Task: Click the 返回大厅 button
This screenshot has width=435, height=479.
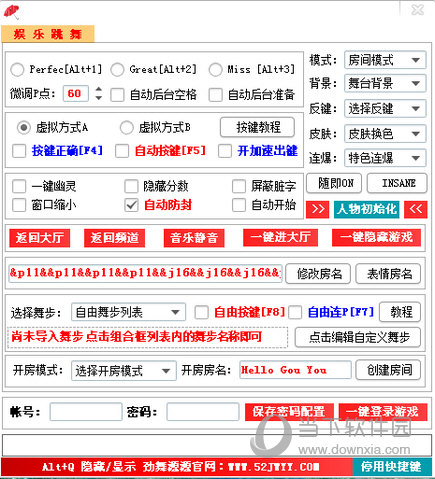Action: coord(40,238)
